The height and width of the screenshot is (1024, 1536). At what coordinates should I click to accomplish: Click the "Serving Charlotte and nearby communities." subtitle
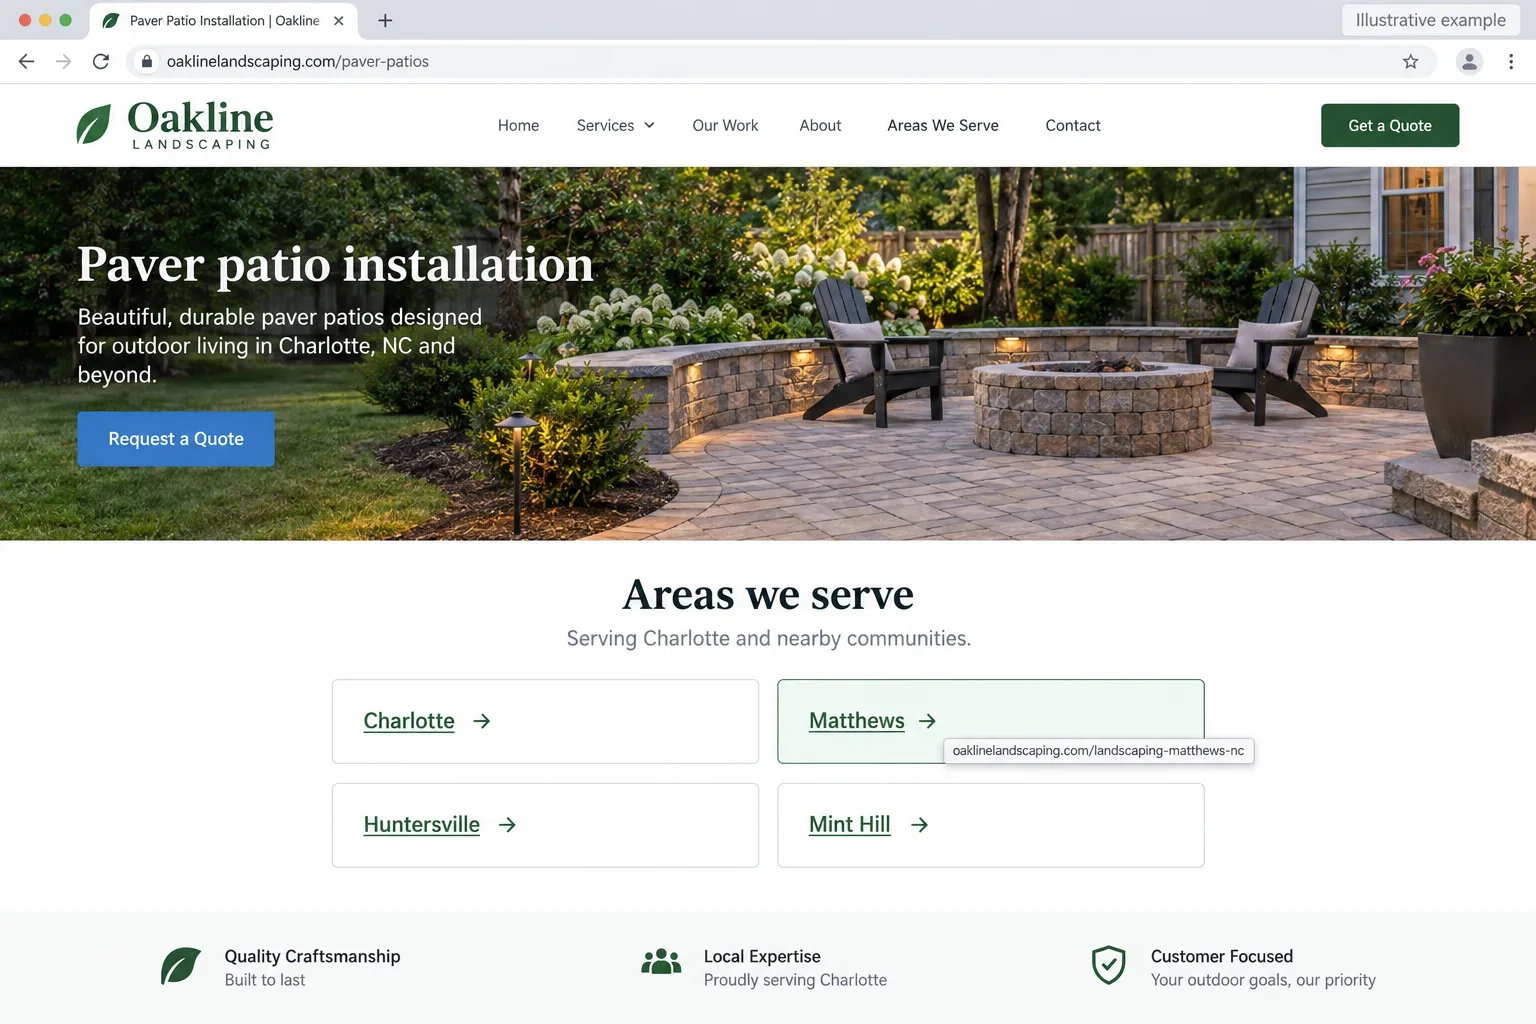(768, 638)
